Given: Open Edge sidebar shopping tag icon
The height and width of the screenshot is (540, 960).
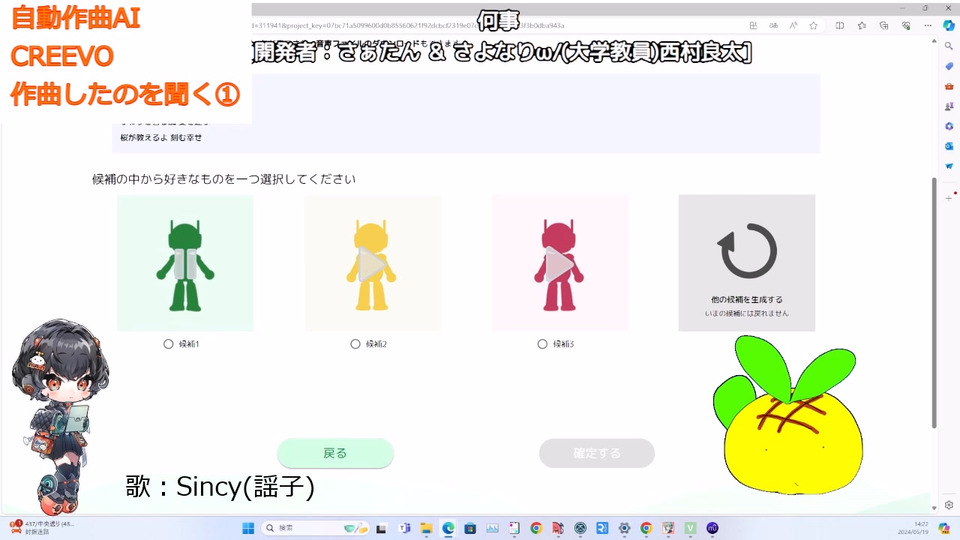Looking at the screenshot, I should 948,66.
